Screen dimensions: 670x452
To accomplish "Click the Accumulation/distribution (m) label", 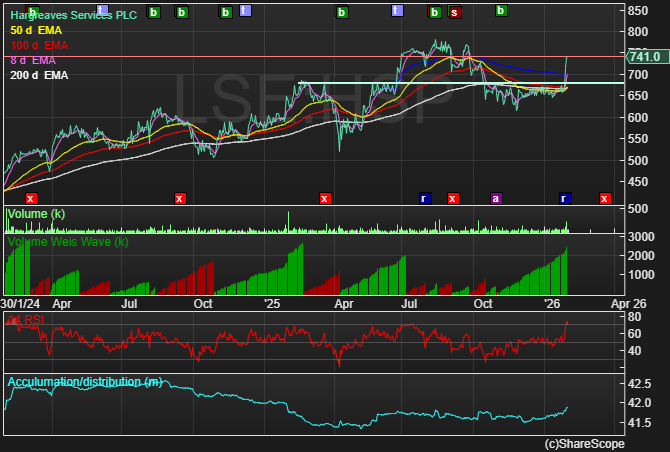I will tap(85, 381).
